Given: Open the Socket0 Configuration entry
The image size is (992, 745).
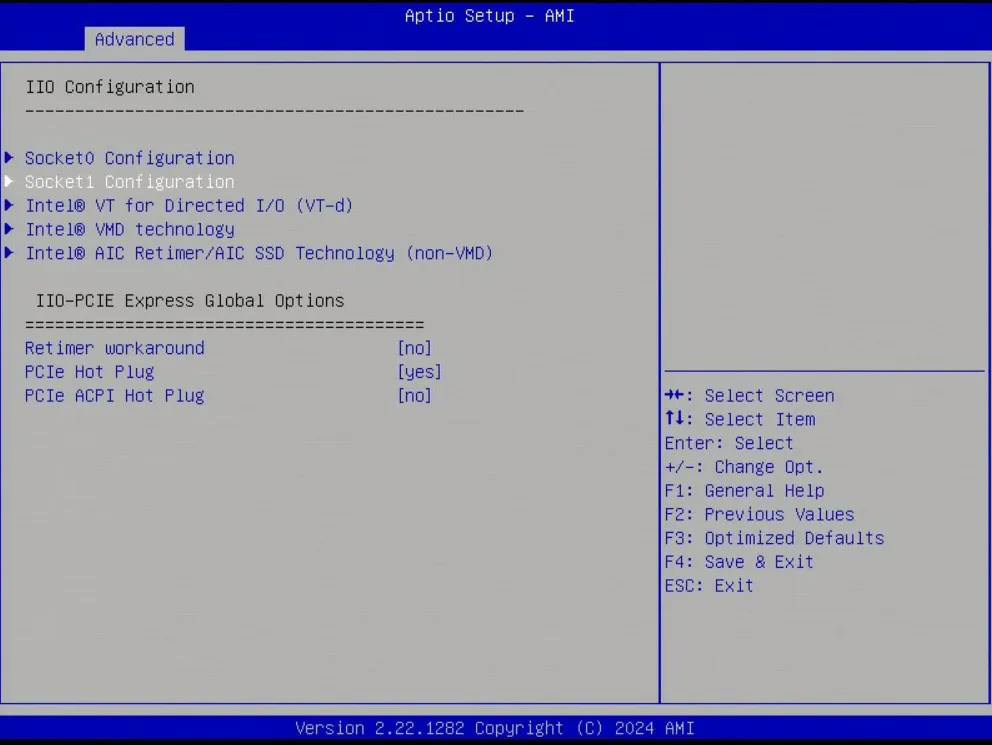Looking at the screenshot, I should coord(129,157).
